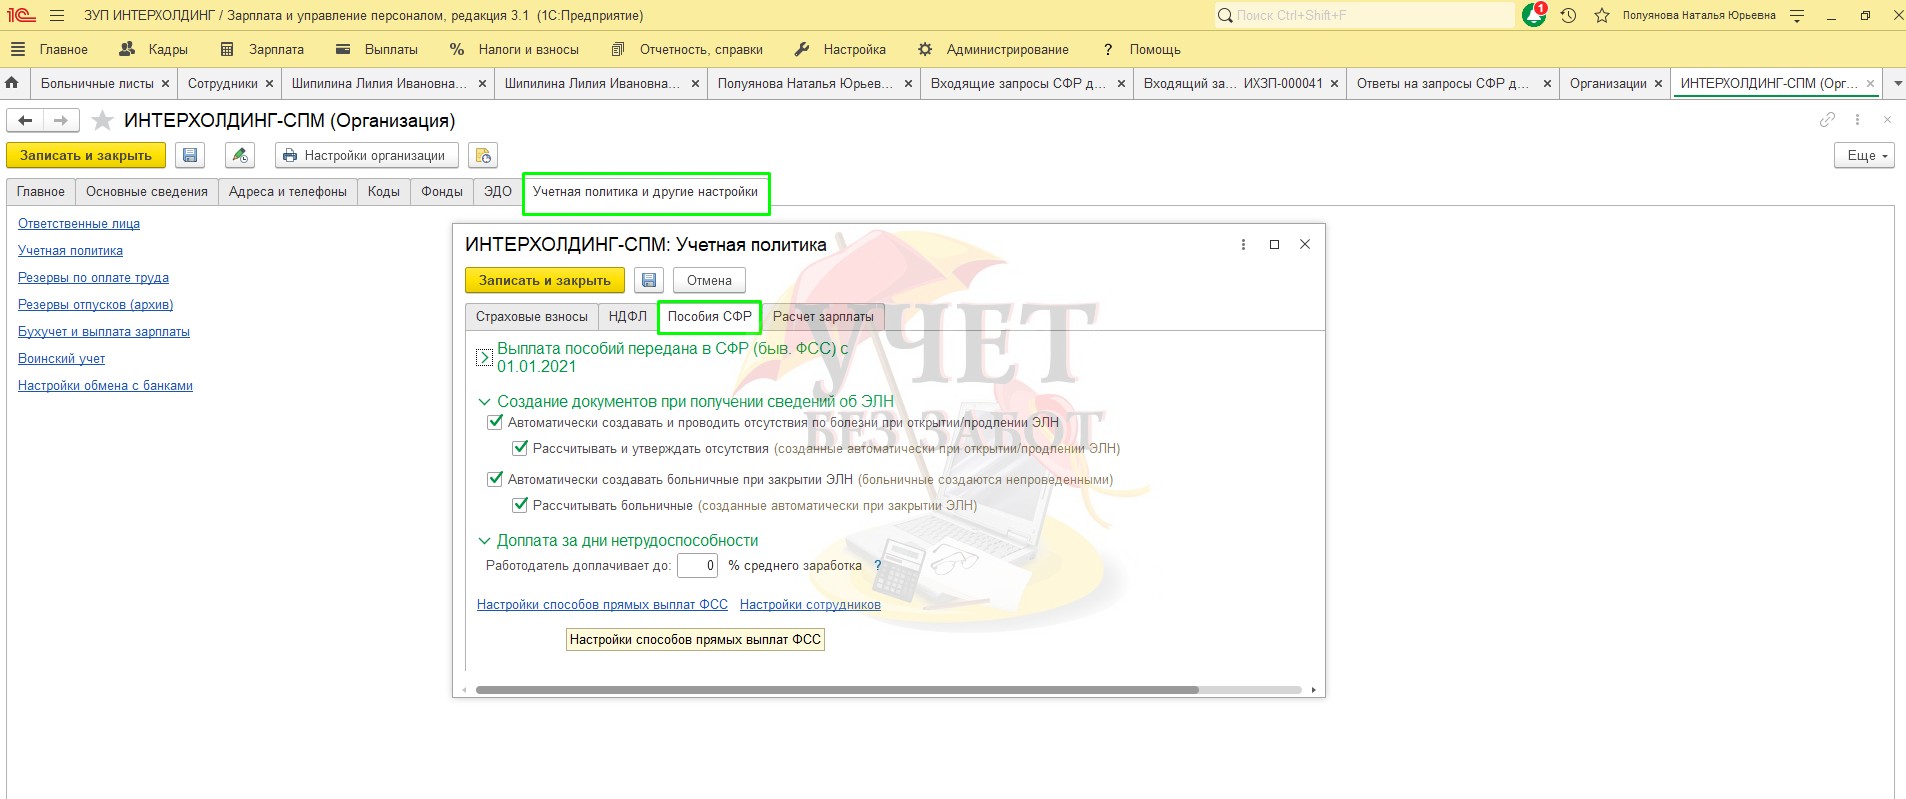
Task: Copy the link to this organization form
Action: pos(1827,120)
